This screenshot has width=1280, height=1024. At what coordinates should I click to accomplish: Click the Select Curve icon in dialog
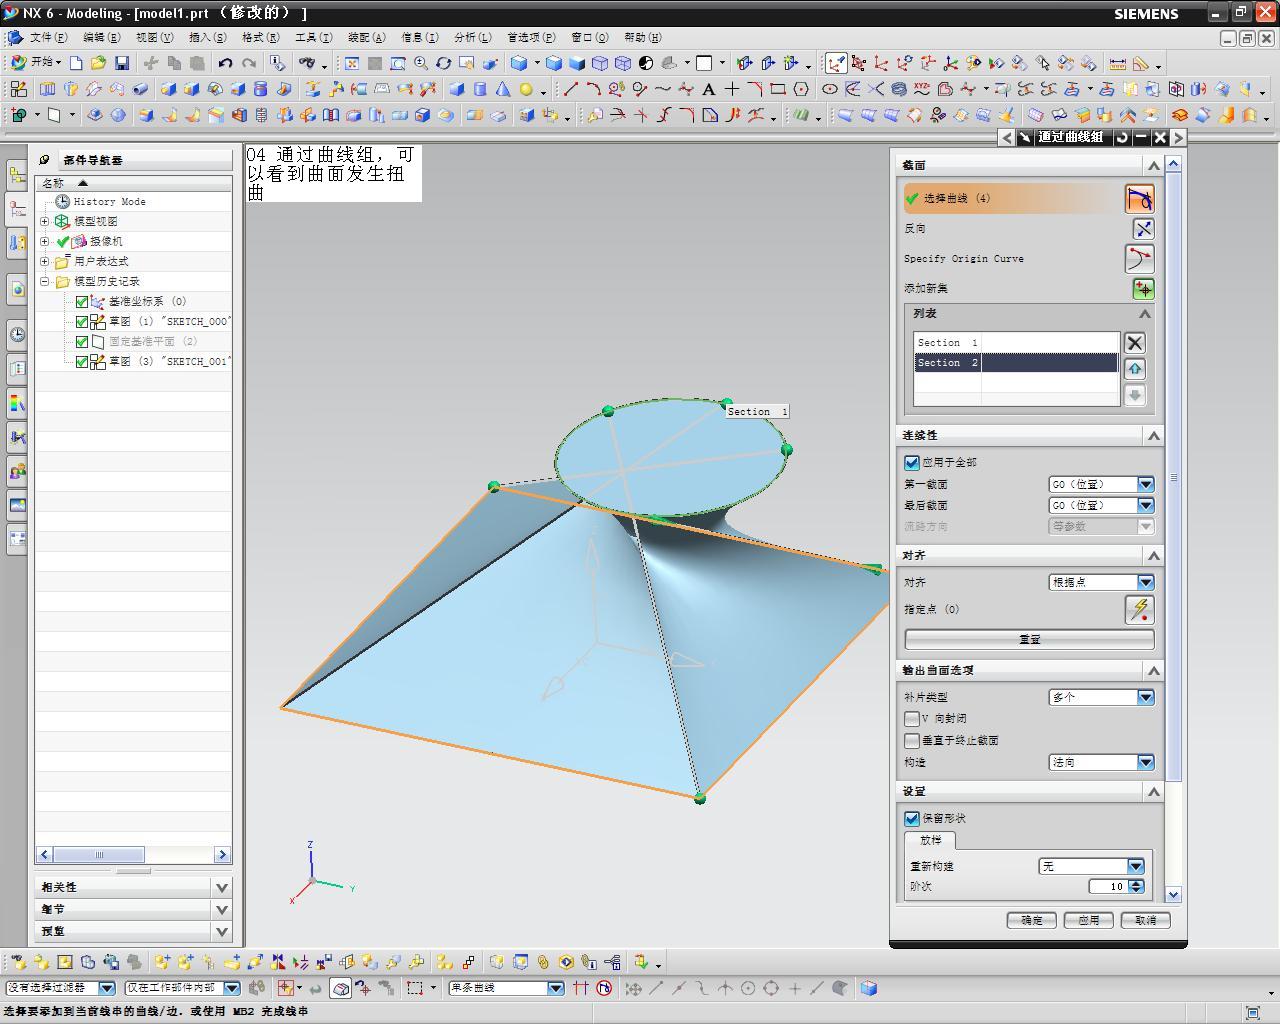click(x=1140, y=198)
